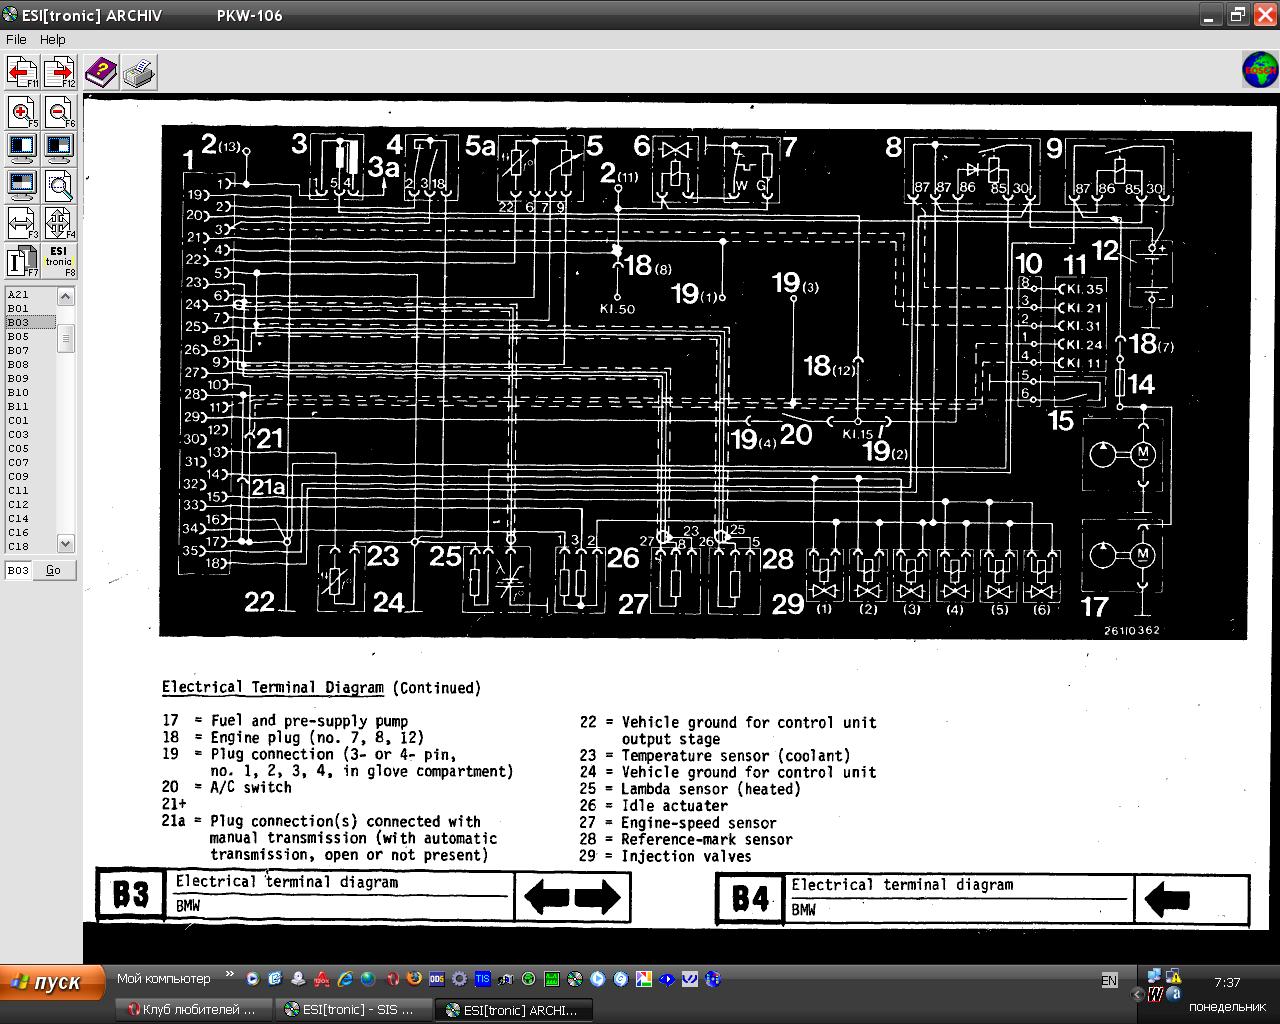The width and height of the screenshot is (1280, 1024).
Task: Zoom out with the F6 magnifier
Action: (x=59, y=112)
